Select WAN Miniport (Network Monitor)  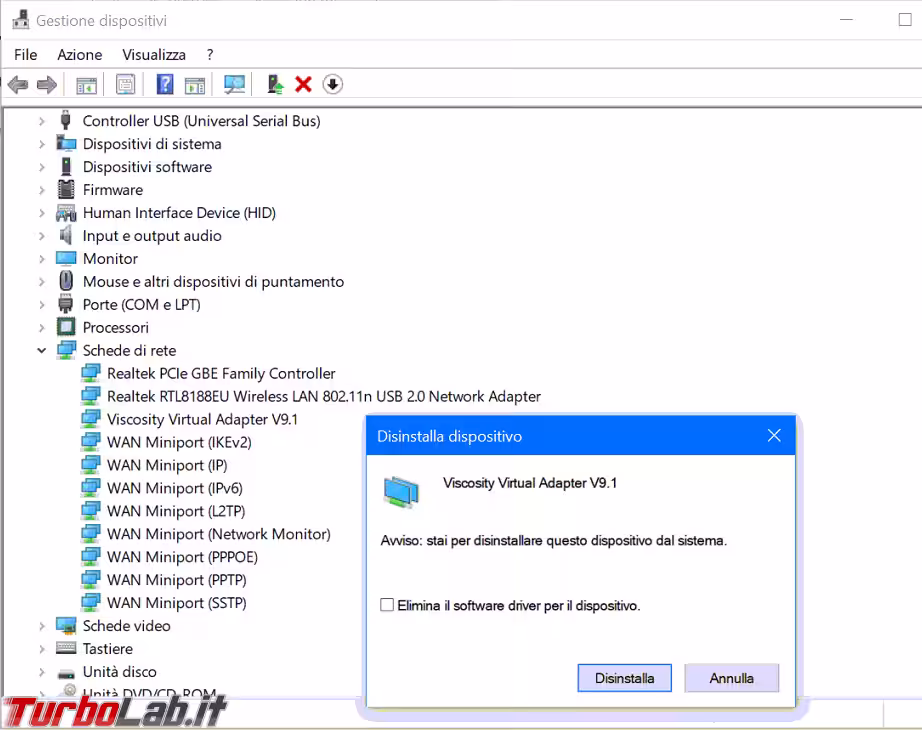click(219, 534)
